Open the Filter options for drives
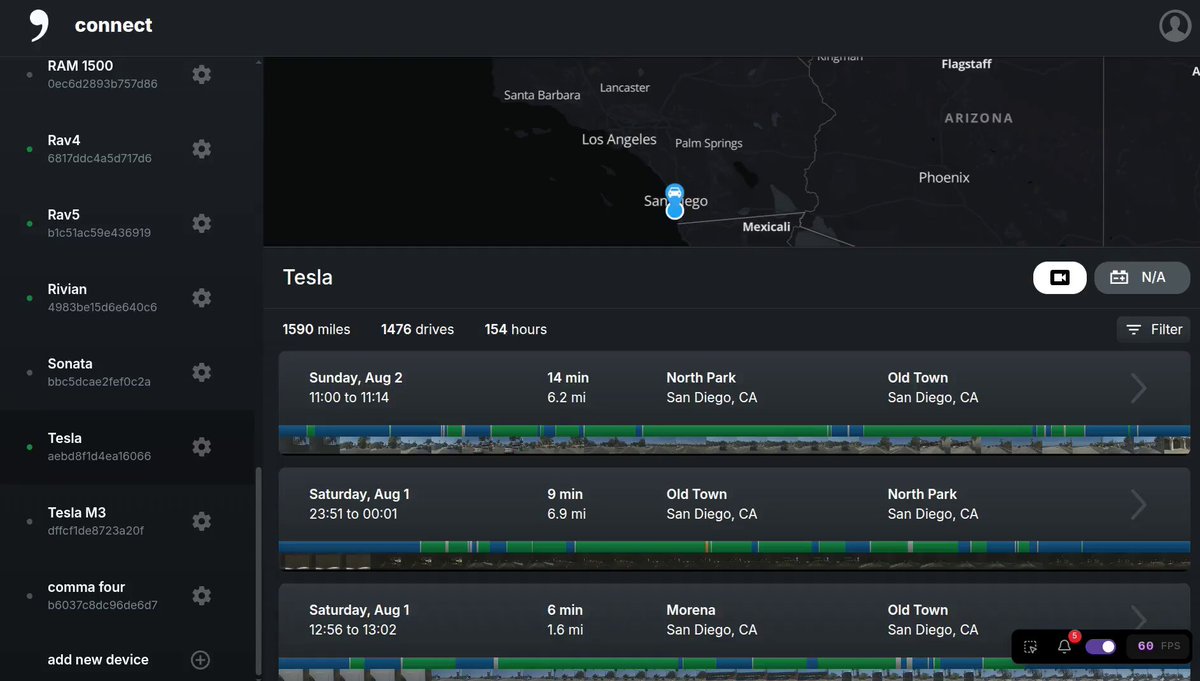 click(1154, 329)
